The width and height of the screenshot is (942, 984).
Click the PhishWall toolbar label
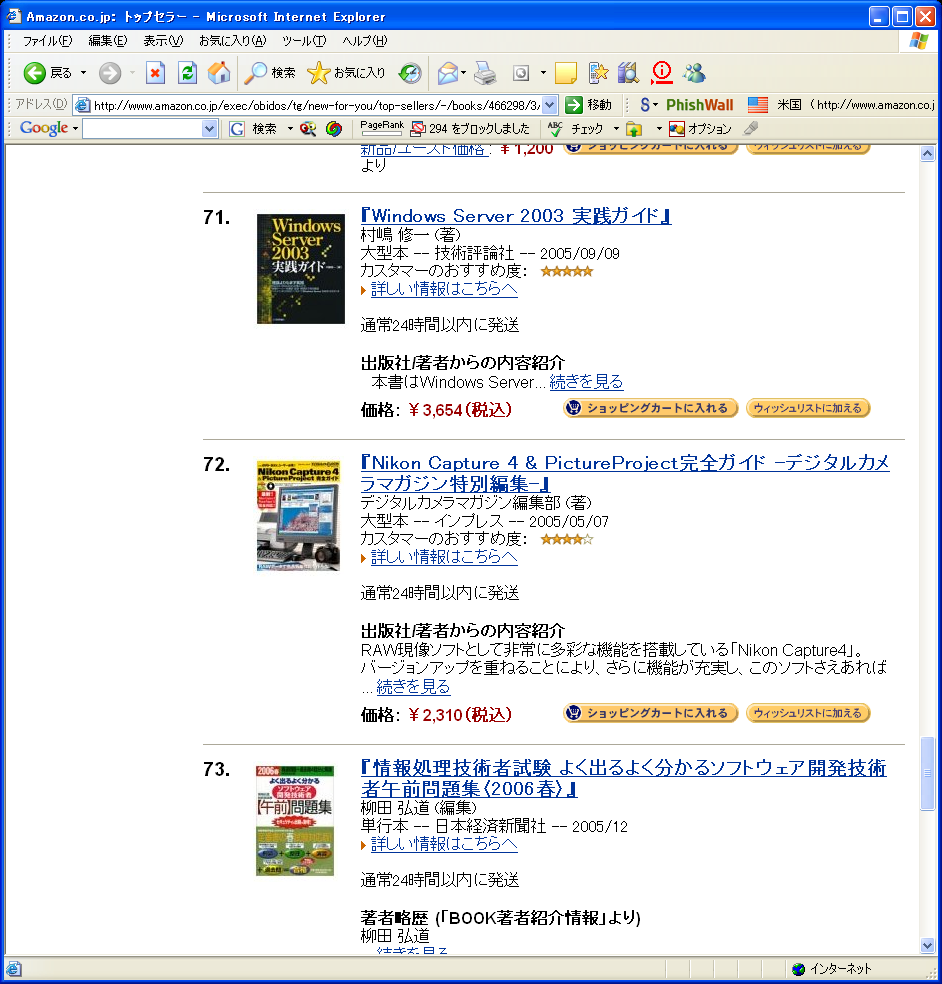coord(699,105)
